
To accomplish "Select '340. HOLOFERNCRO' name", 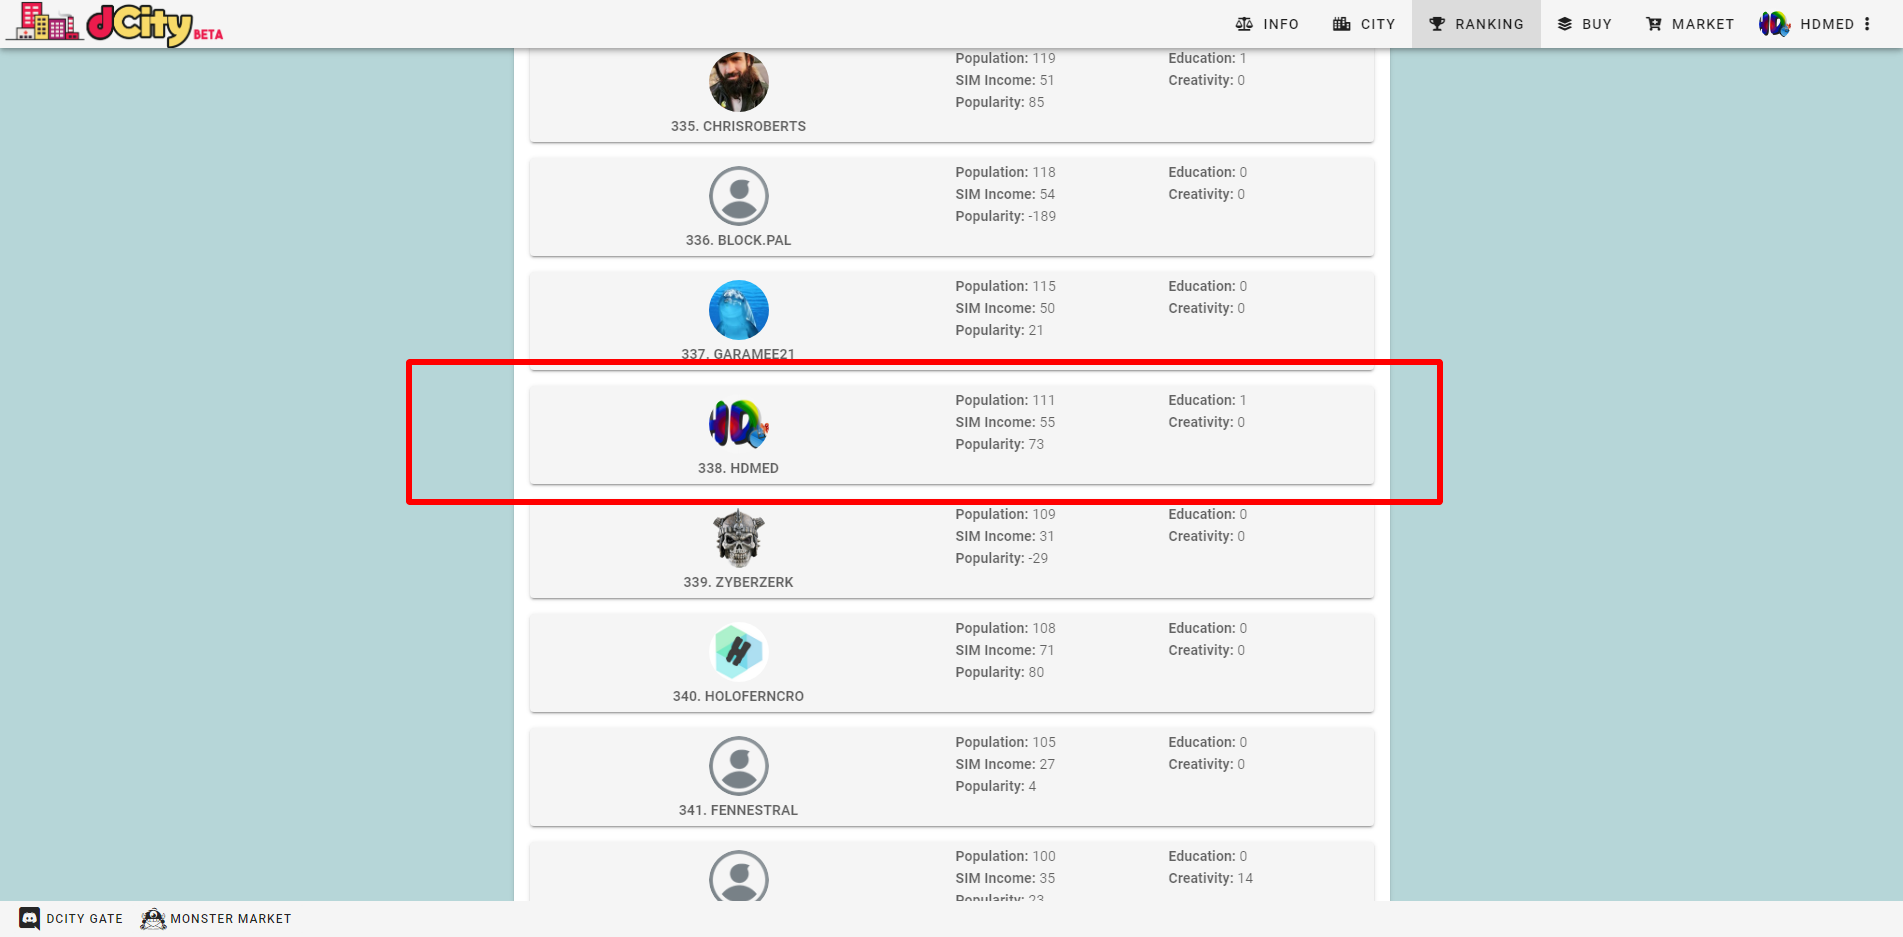I will point(739,696).
